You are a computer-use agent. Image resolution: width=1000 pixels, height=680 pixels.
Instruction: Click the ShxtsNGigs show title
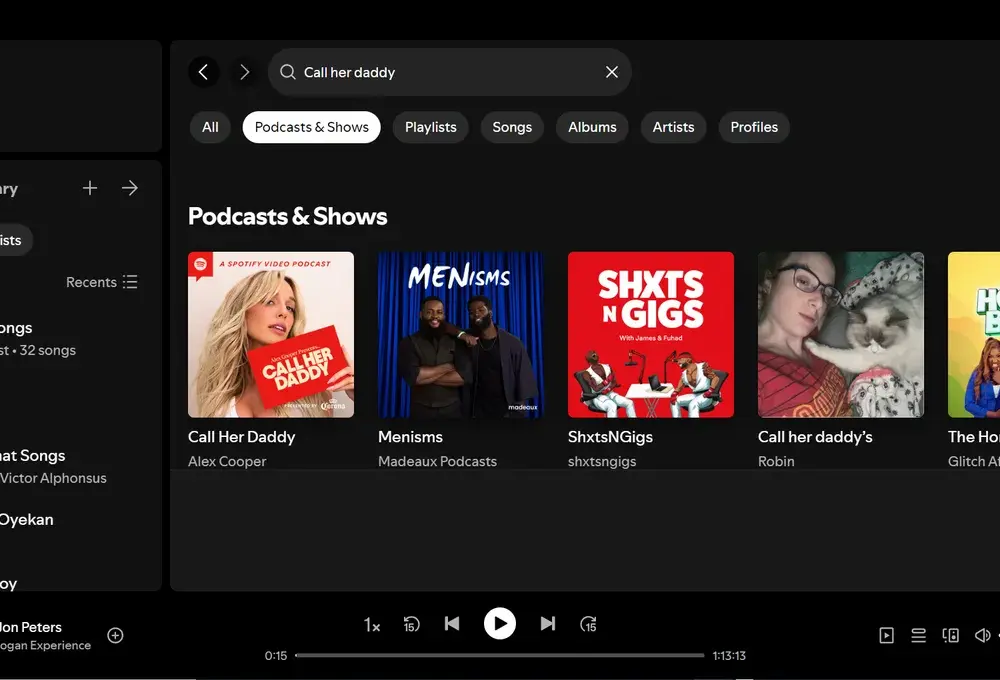[610, 437]
